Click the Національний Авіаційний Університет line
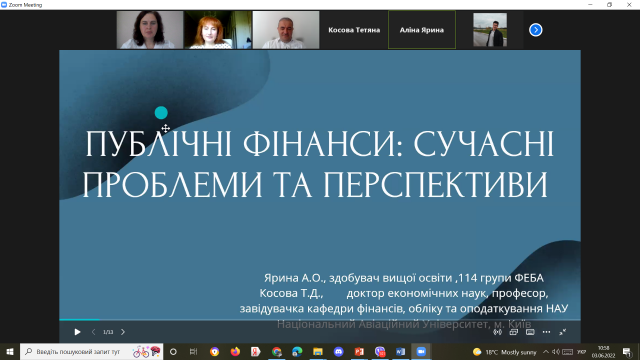640x360 pixels. pyautogui.click(x=404, y=324)
